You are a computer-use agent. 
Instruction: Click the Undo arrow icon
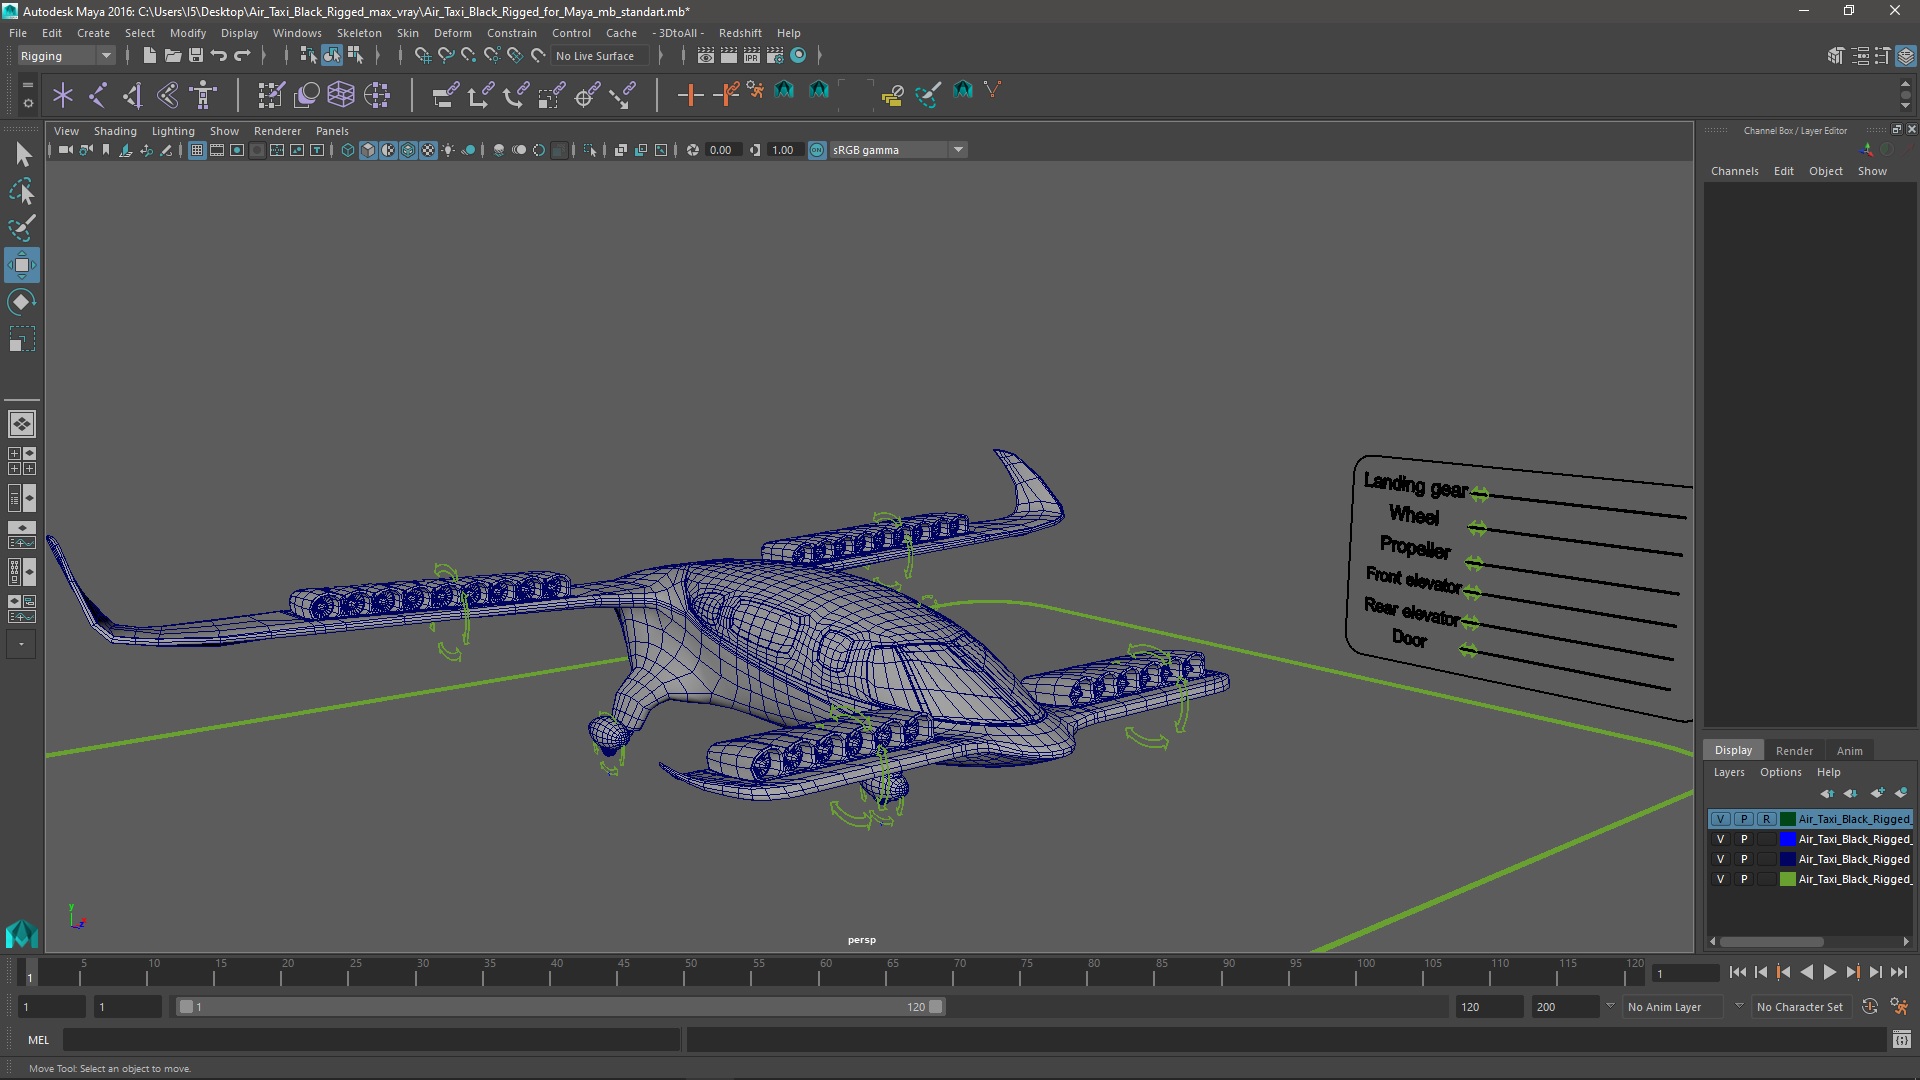coord(219,56)
